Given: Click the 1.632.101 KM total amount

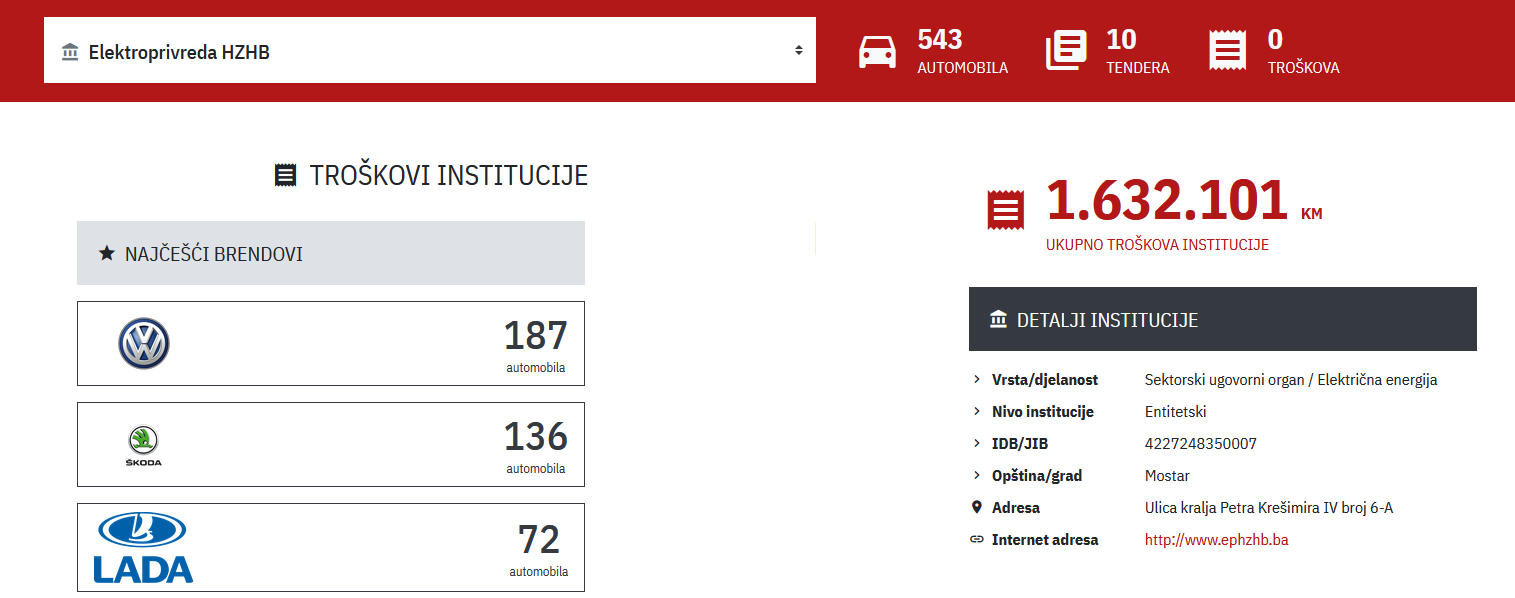Looking at the screenshot, I should (1184, 201).
